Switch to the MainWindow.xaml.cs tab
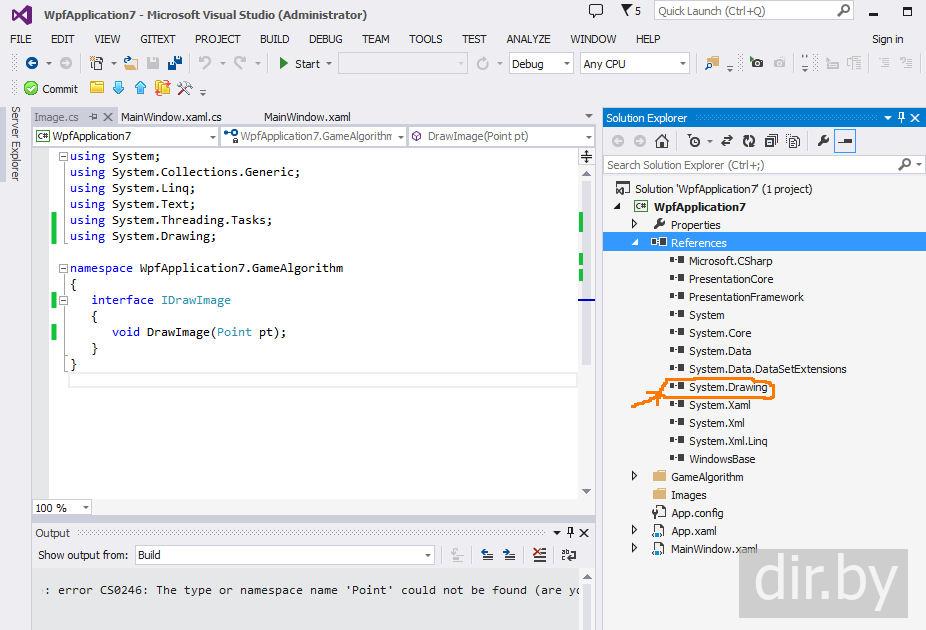926x630 pixels. pos(171,117)
